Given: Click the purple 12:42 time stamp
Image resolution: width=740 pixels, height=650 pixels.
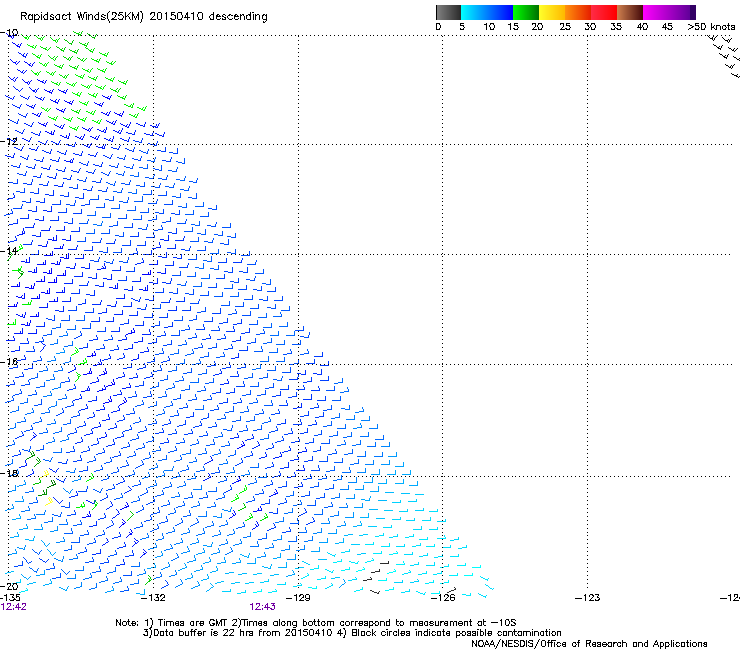Looking at the screenshot, I should click(13, 607).
